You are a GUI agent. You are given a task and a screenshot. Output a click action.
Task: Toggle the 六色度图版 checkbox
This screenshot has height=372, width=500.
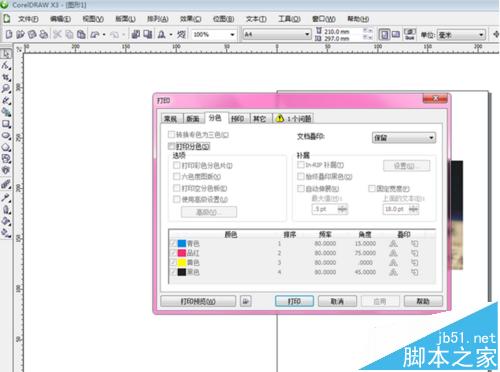click(177, 176)
